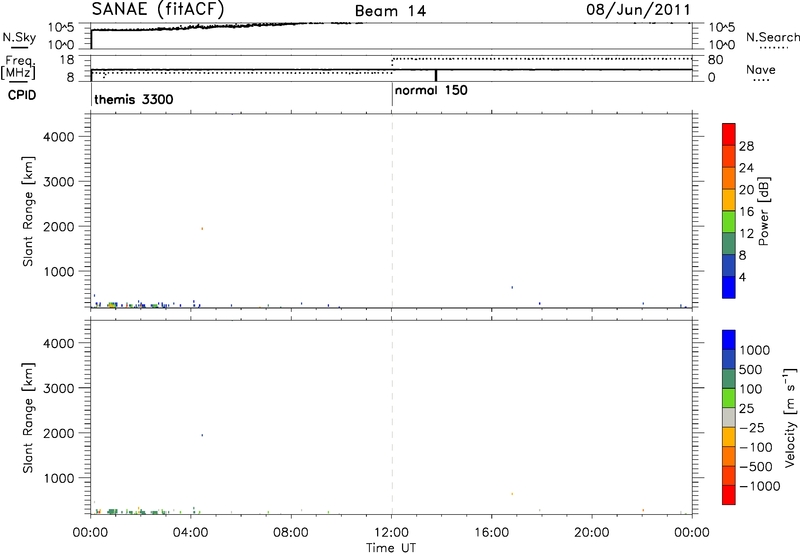Click the "500" Velocity colorbar tick label
The height and width of the screenshot is (554, 800).
pos(751,369)
